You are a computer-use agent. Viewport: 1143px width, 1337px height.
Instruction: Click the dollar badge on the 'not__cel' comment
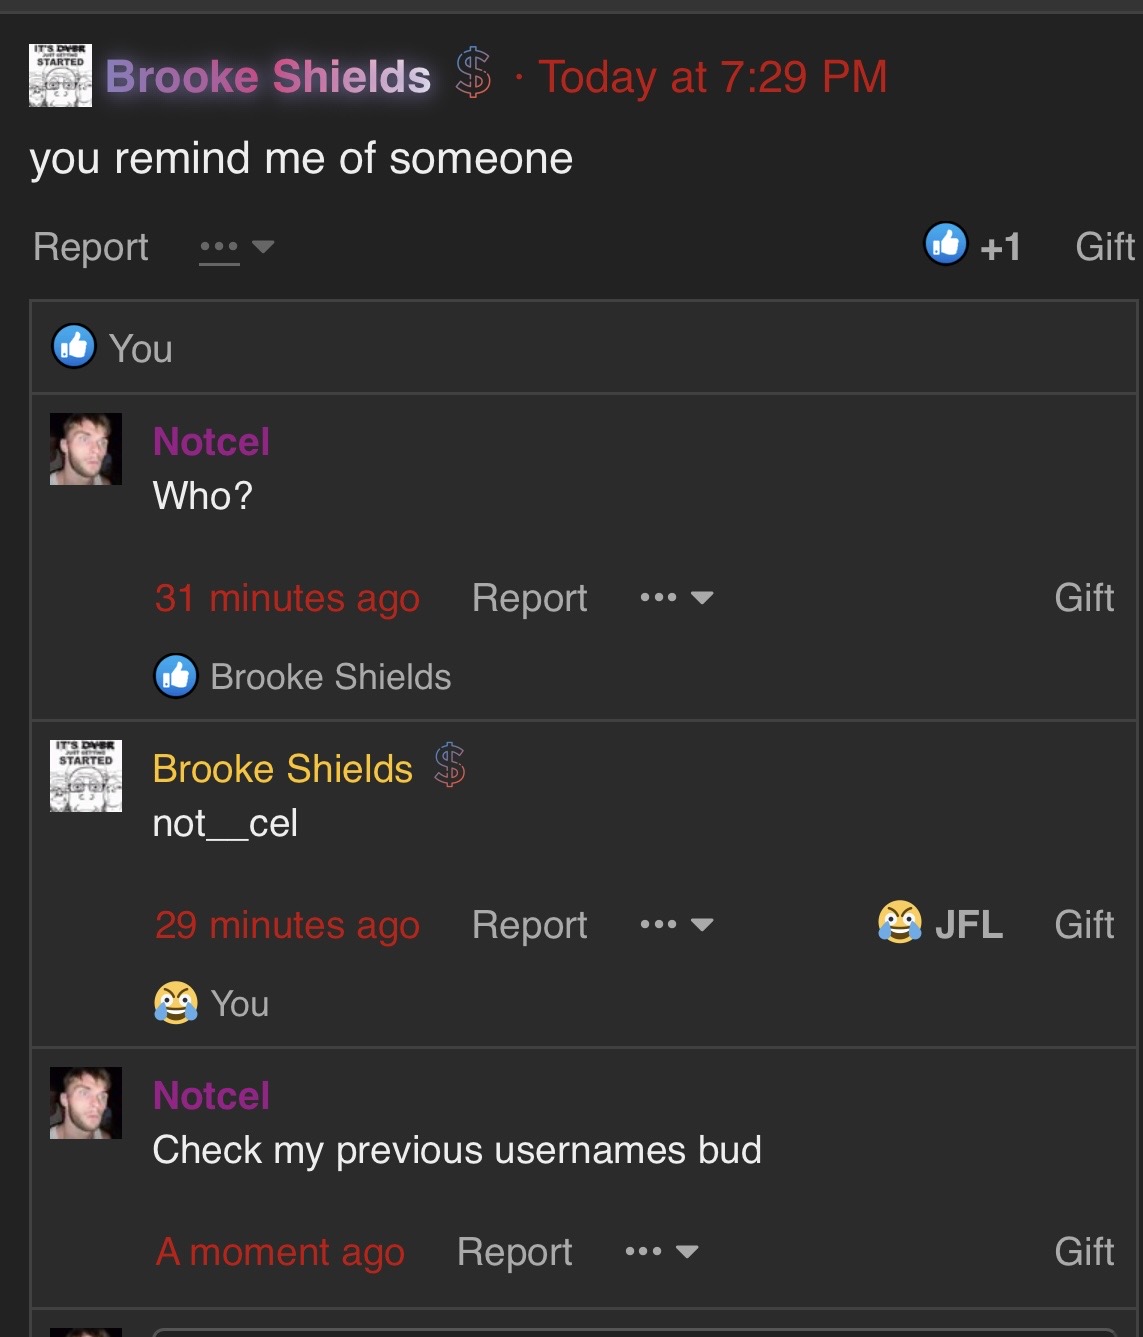tap(450, 766)
